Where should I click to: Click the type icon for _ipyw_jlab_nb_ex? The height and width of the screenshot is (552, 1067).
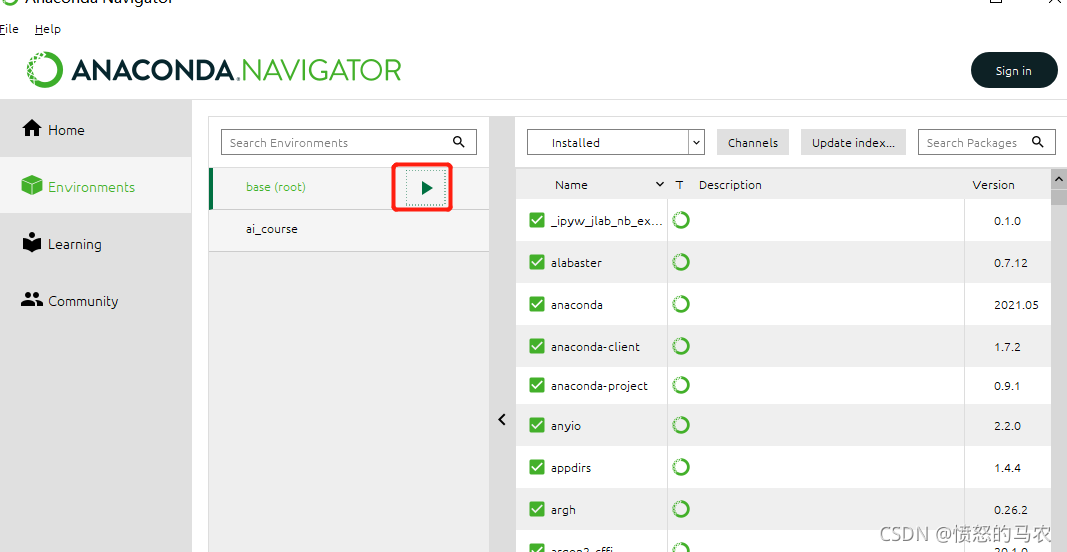click(x=680, y=221)
